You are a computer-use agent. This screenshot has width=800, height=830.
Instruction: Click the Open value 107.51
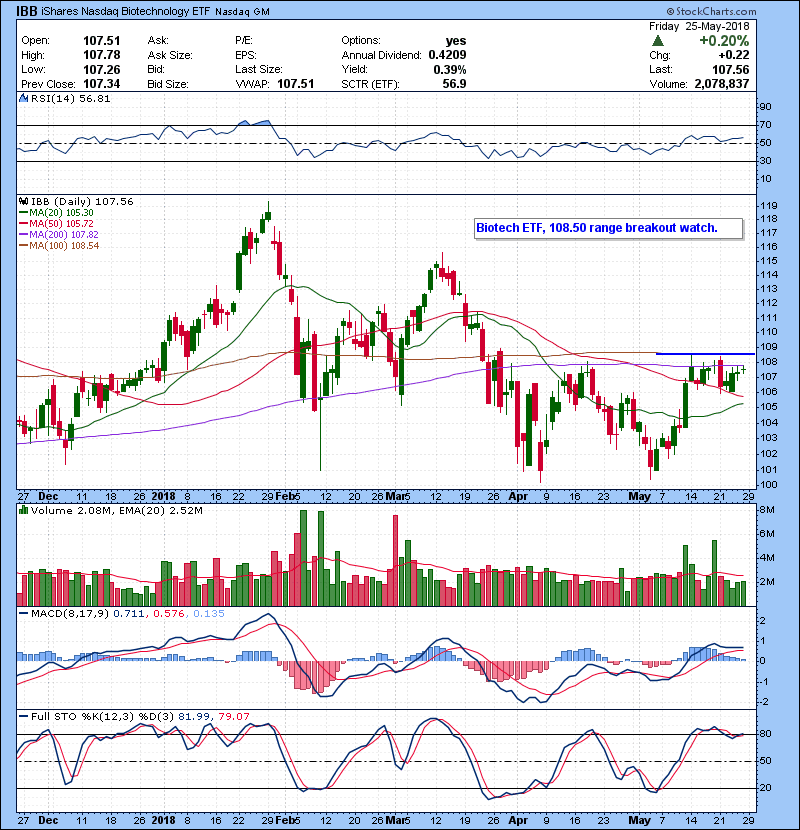[x=102, y=41]
